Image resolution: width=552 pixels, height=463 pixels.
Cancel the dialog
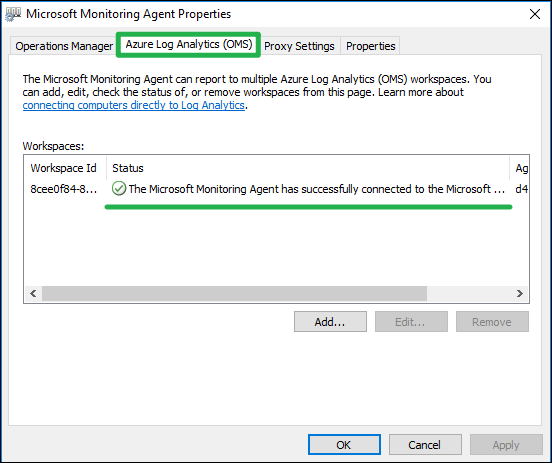[425, 445]
